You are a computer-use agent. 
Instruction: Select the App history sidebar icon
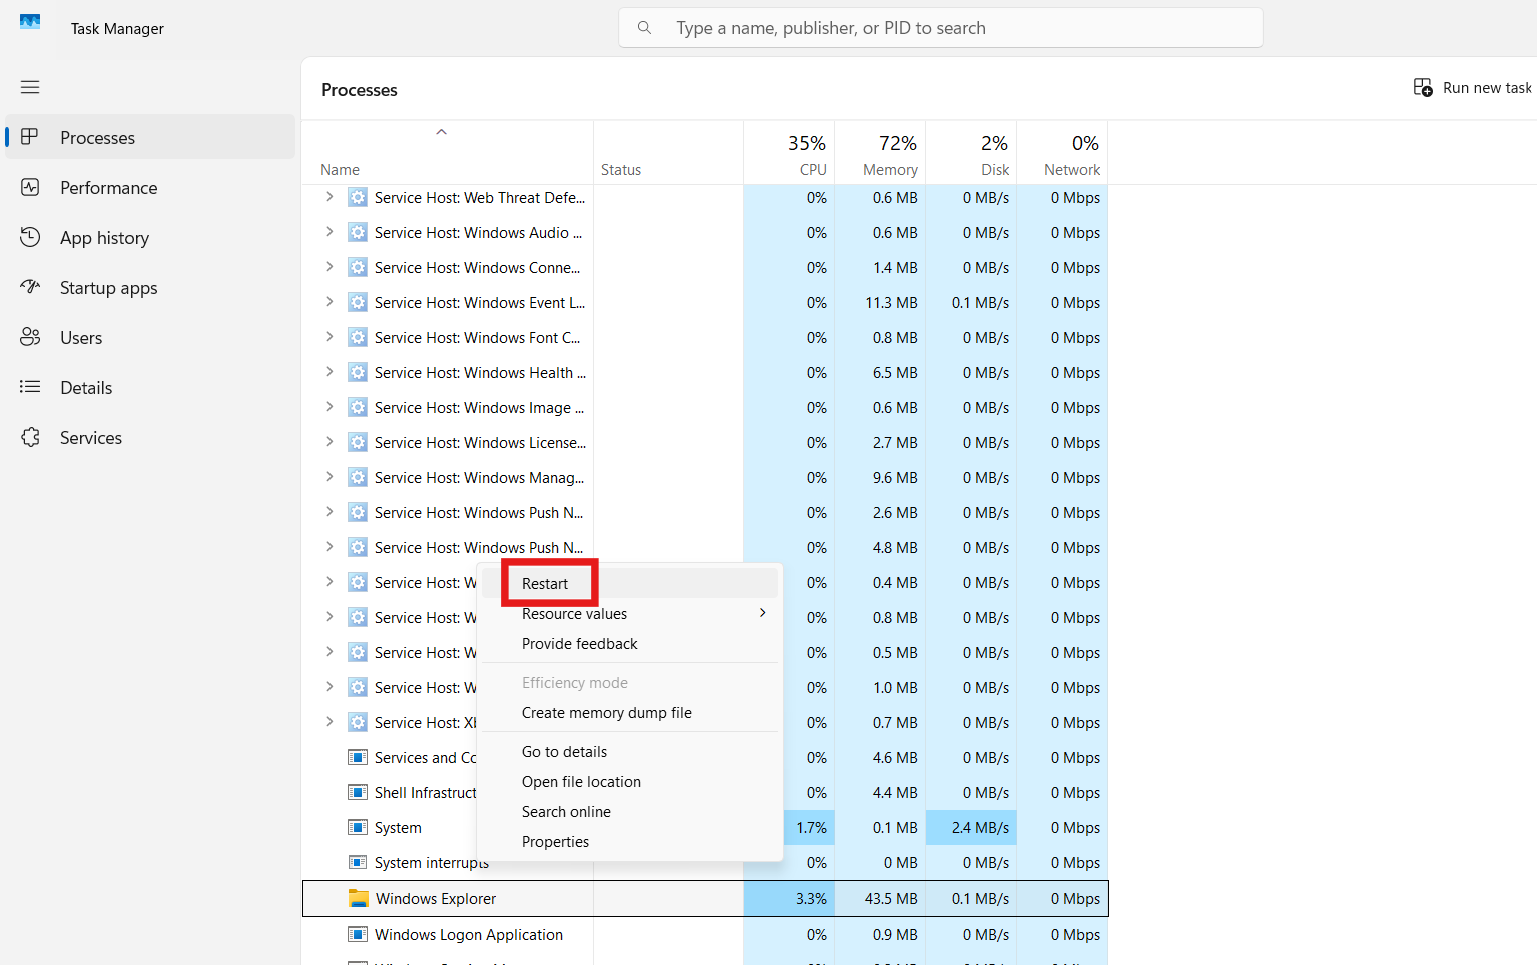pyautogui.click(x=31, y=237)
